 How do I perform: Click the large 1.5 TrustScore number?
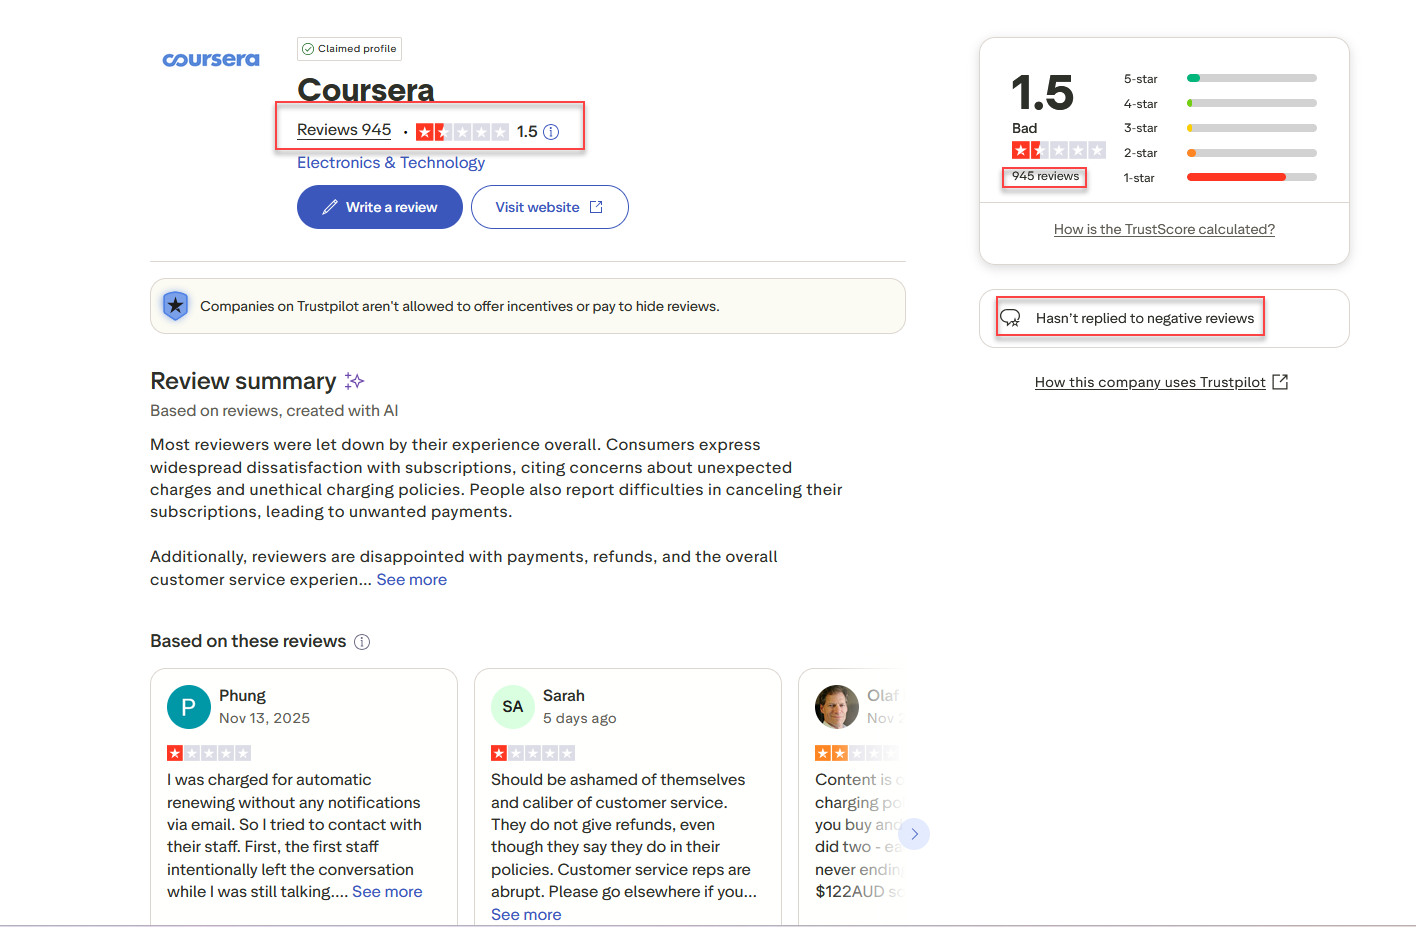click(x=1042, y=93)
